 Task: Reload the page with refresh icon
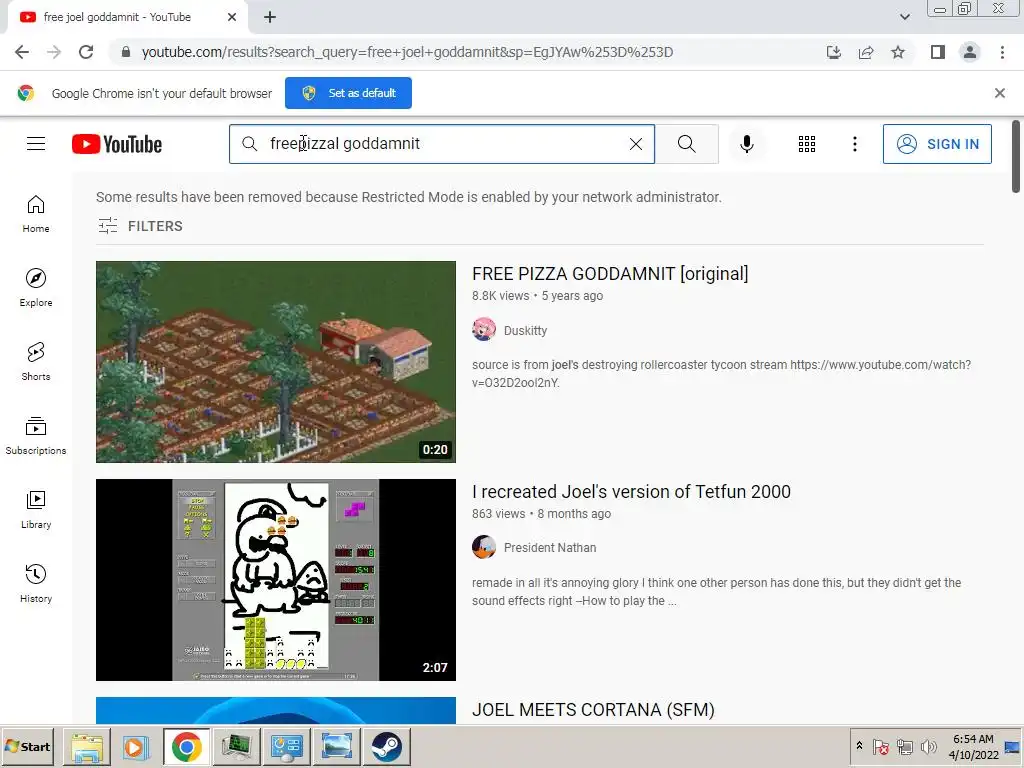pos(86,52)
